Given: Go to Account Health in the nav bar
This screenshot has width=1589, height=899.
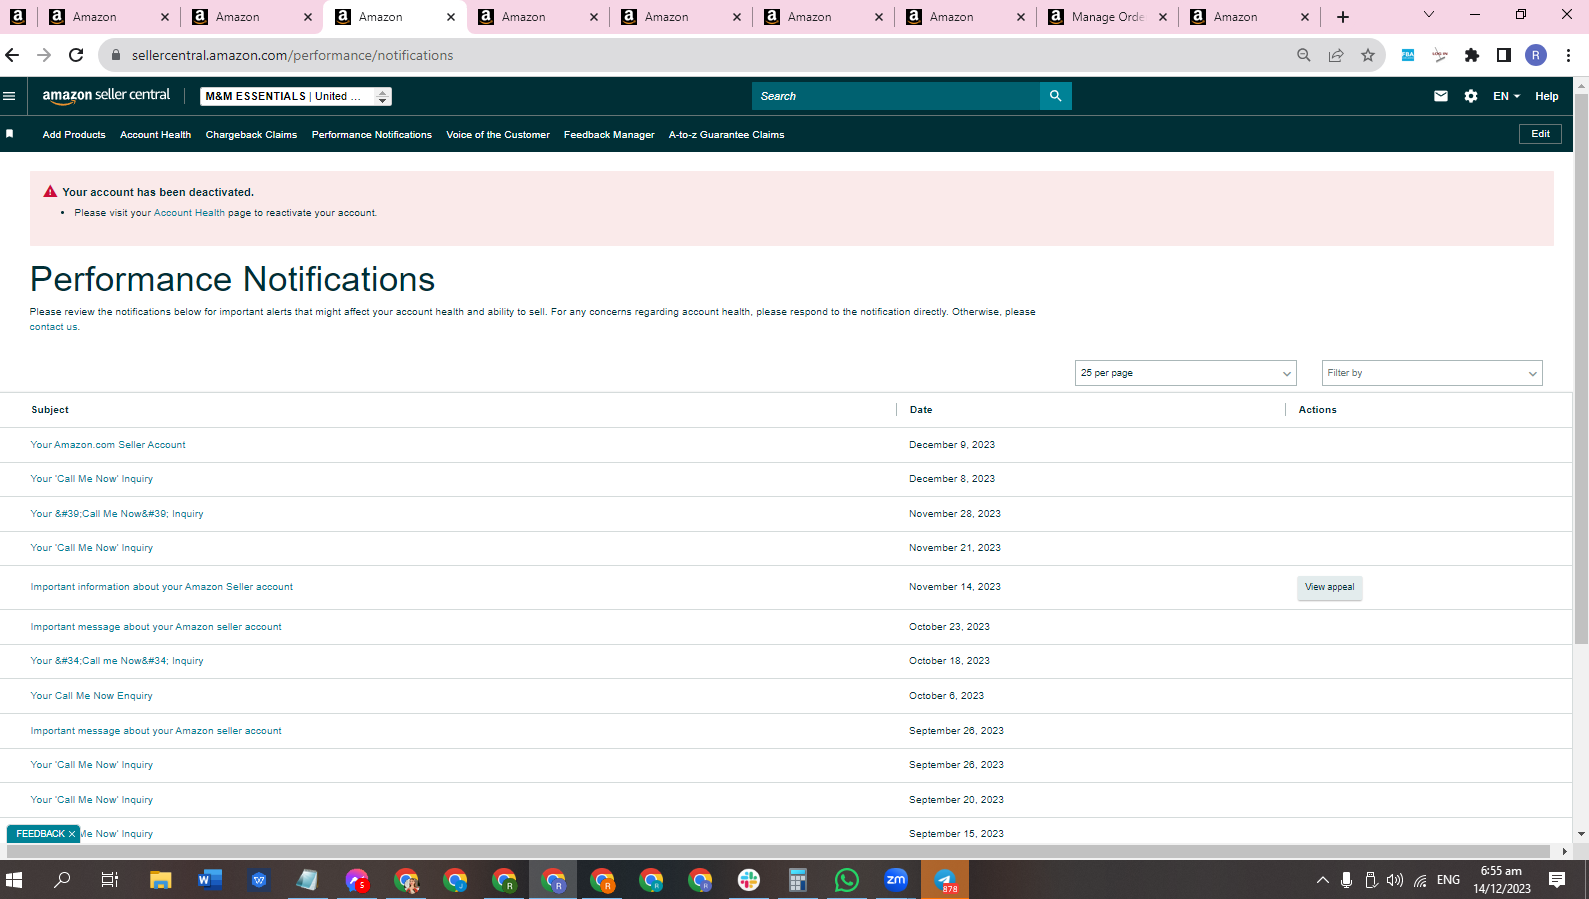Looking at the screenshot, I should click(x=155, y=135).
